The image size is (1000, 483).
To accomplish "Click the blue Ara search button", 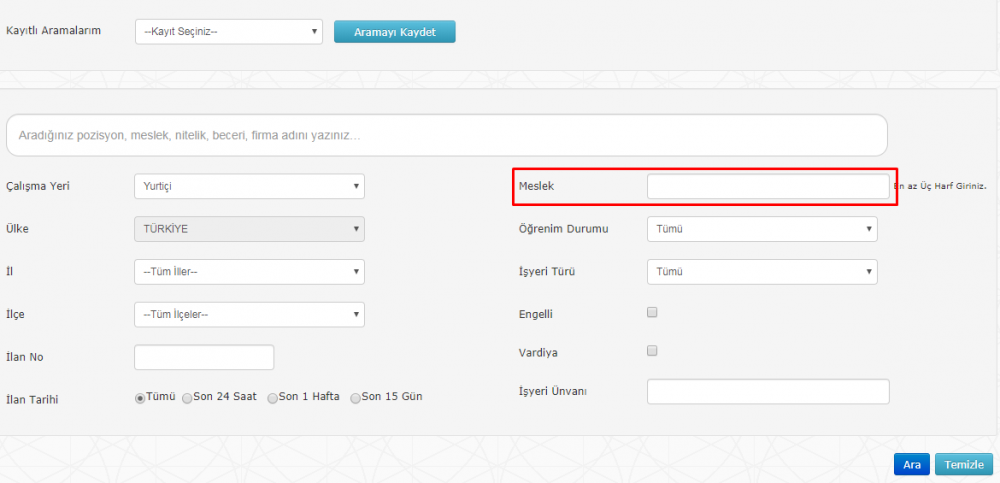I will pyautogui.click(x=912, y=464).
